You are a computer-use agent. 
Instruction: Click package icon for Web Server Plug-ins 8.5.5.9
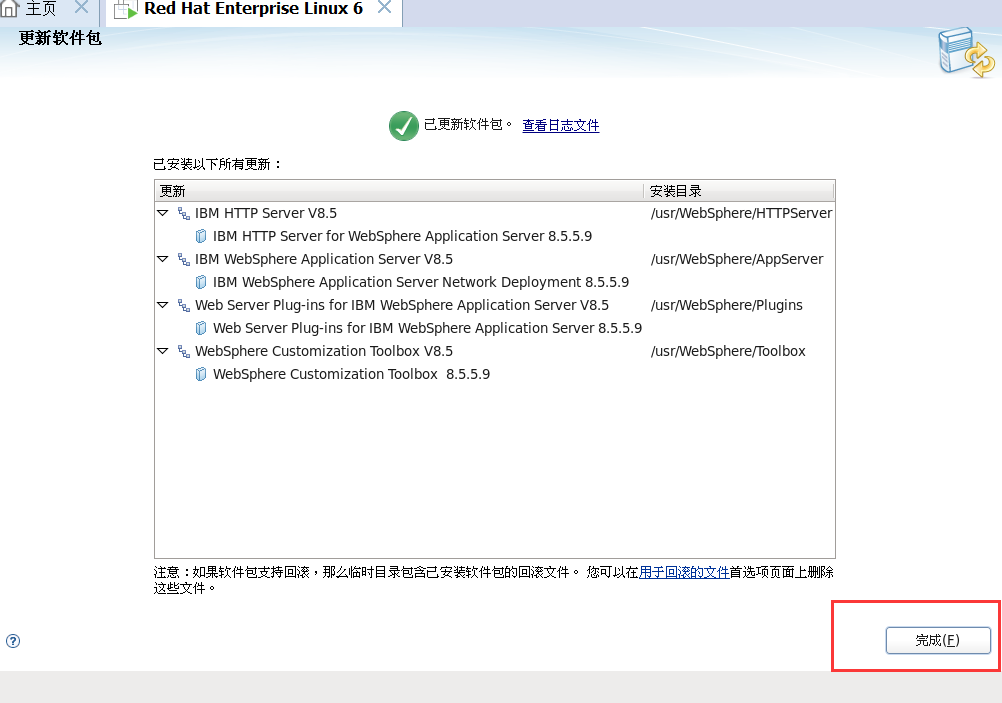pos(201,328)
